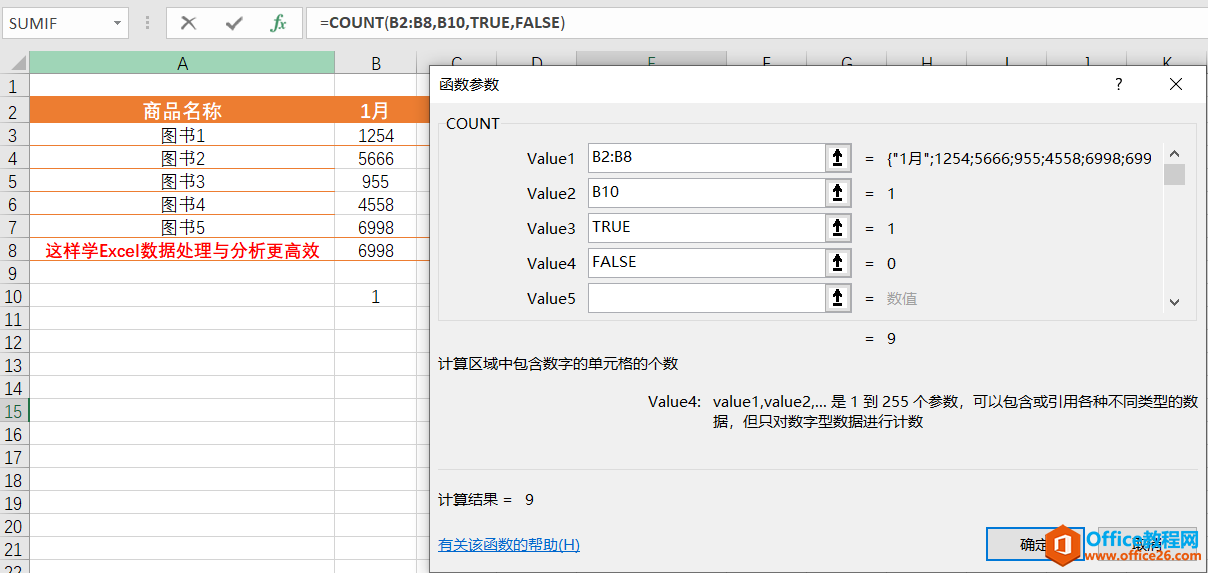Select row 15 header

coord(14,411)
